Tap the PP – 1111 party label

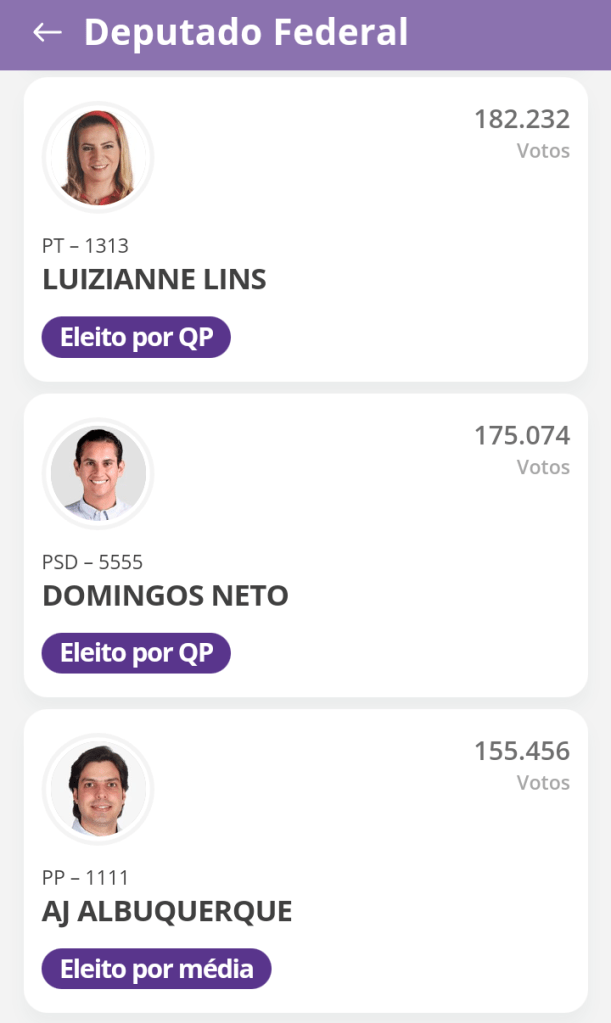pyautogui.click(x=85, y=878)
